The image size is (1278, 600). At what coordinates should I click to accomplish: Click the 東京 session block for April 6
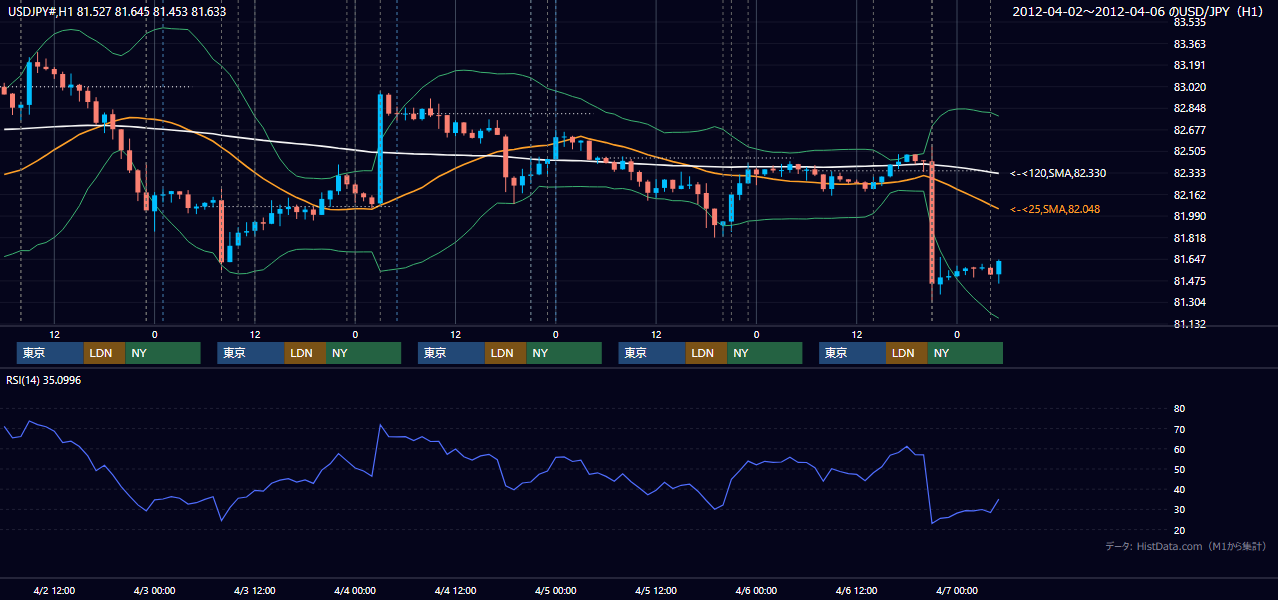[x=852, y=353]
